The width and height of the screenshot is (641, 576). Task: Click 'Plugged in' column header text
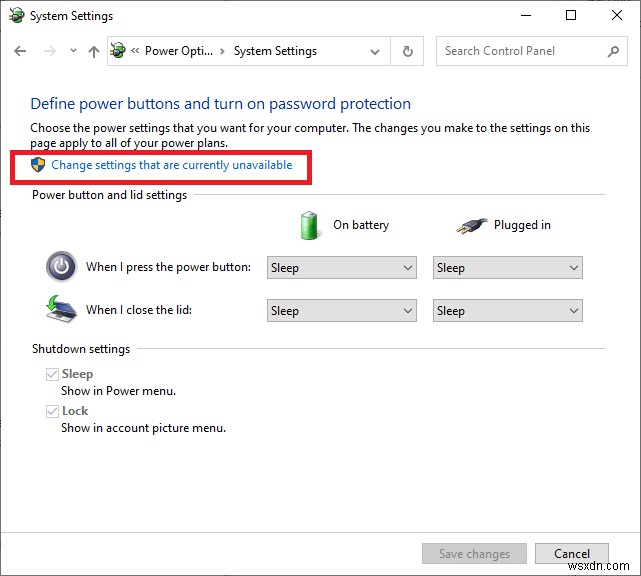coord(522,225)
